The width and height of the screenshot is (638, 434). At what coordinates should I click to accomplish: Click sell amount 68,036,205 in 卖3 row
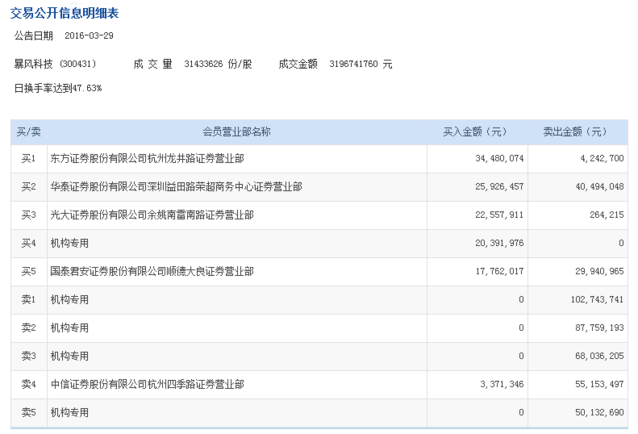click(x=599, y=356)
